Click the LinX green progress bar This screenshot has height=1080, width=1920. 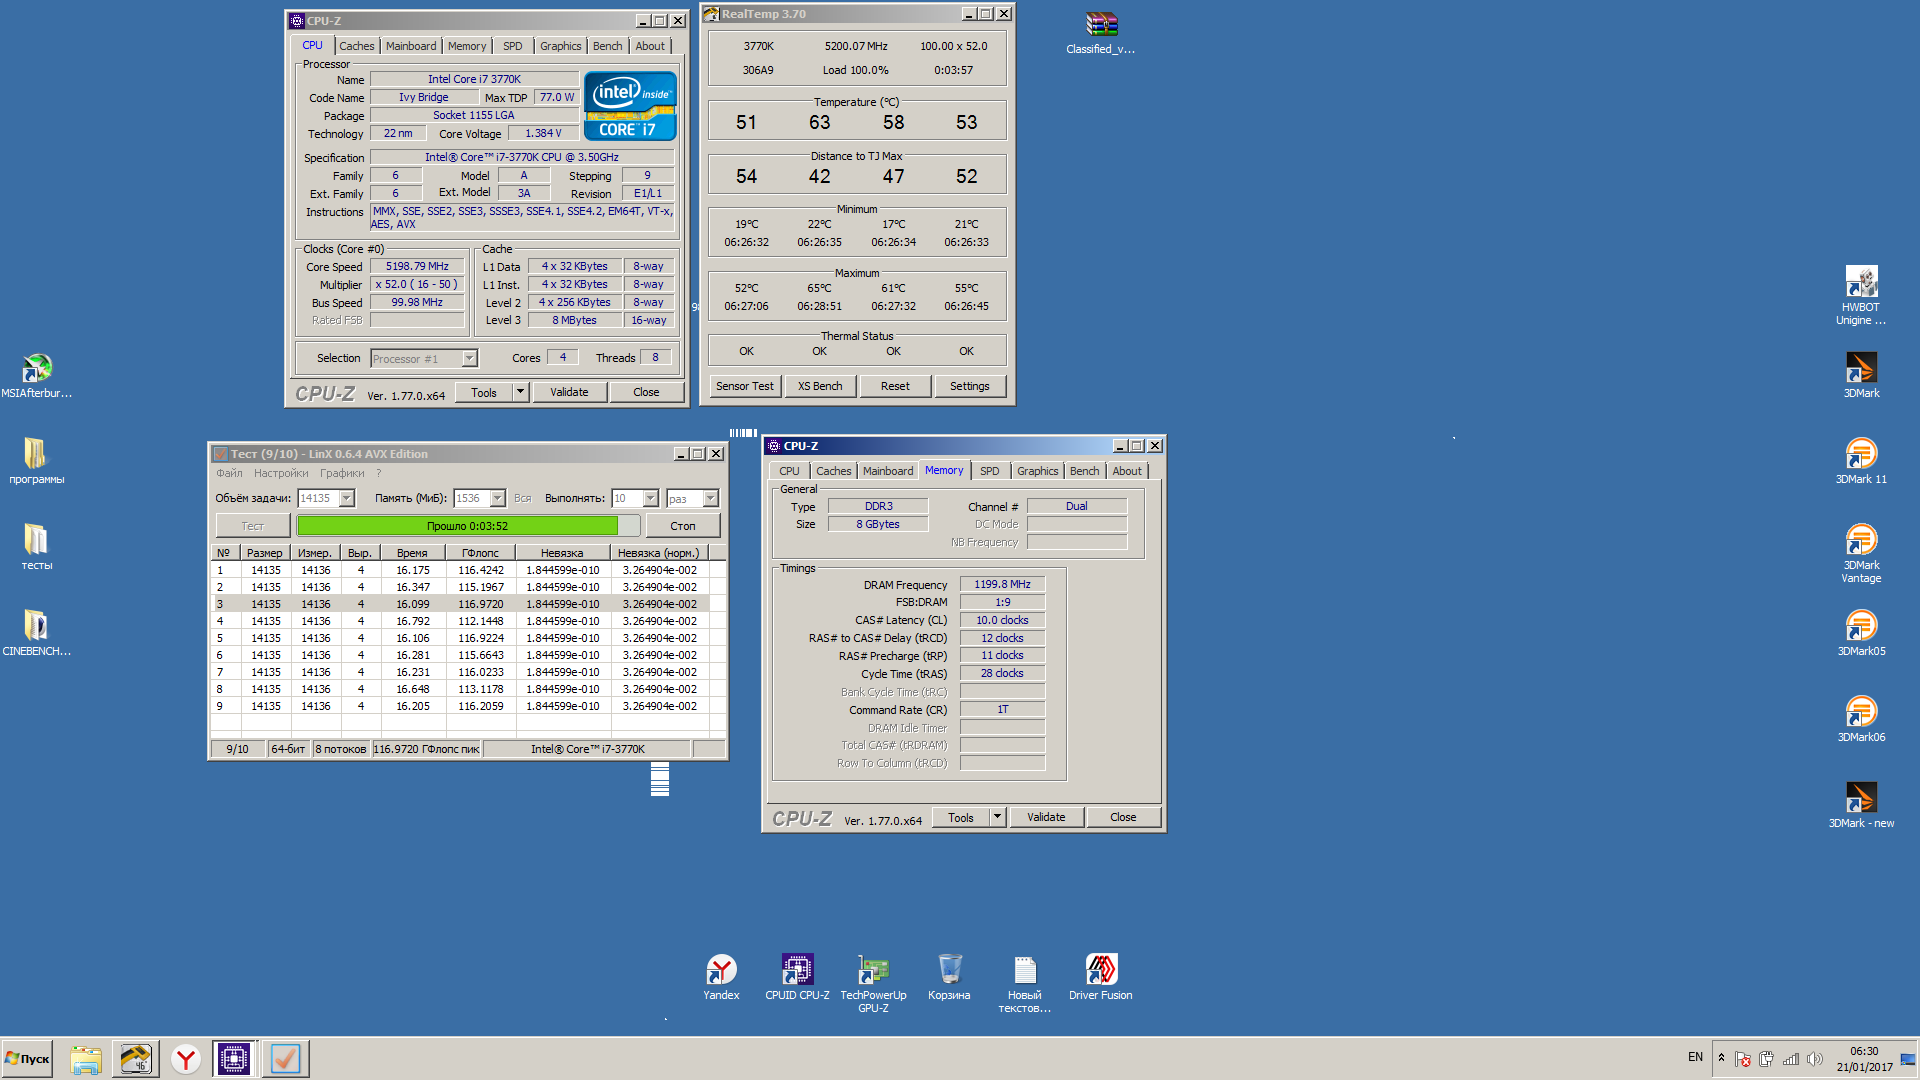[468, 526]
